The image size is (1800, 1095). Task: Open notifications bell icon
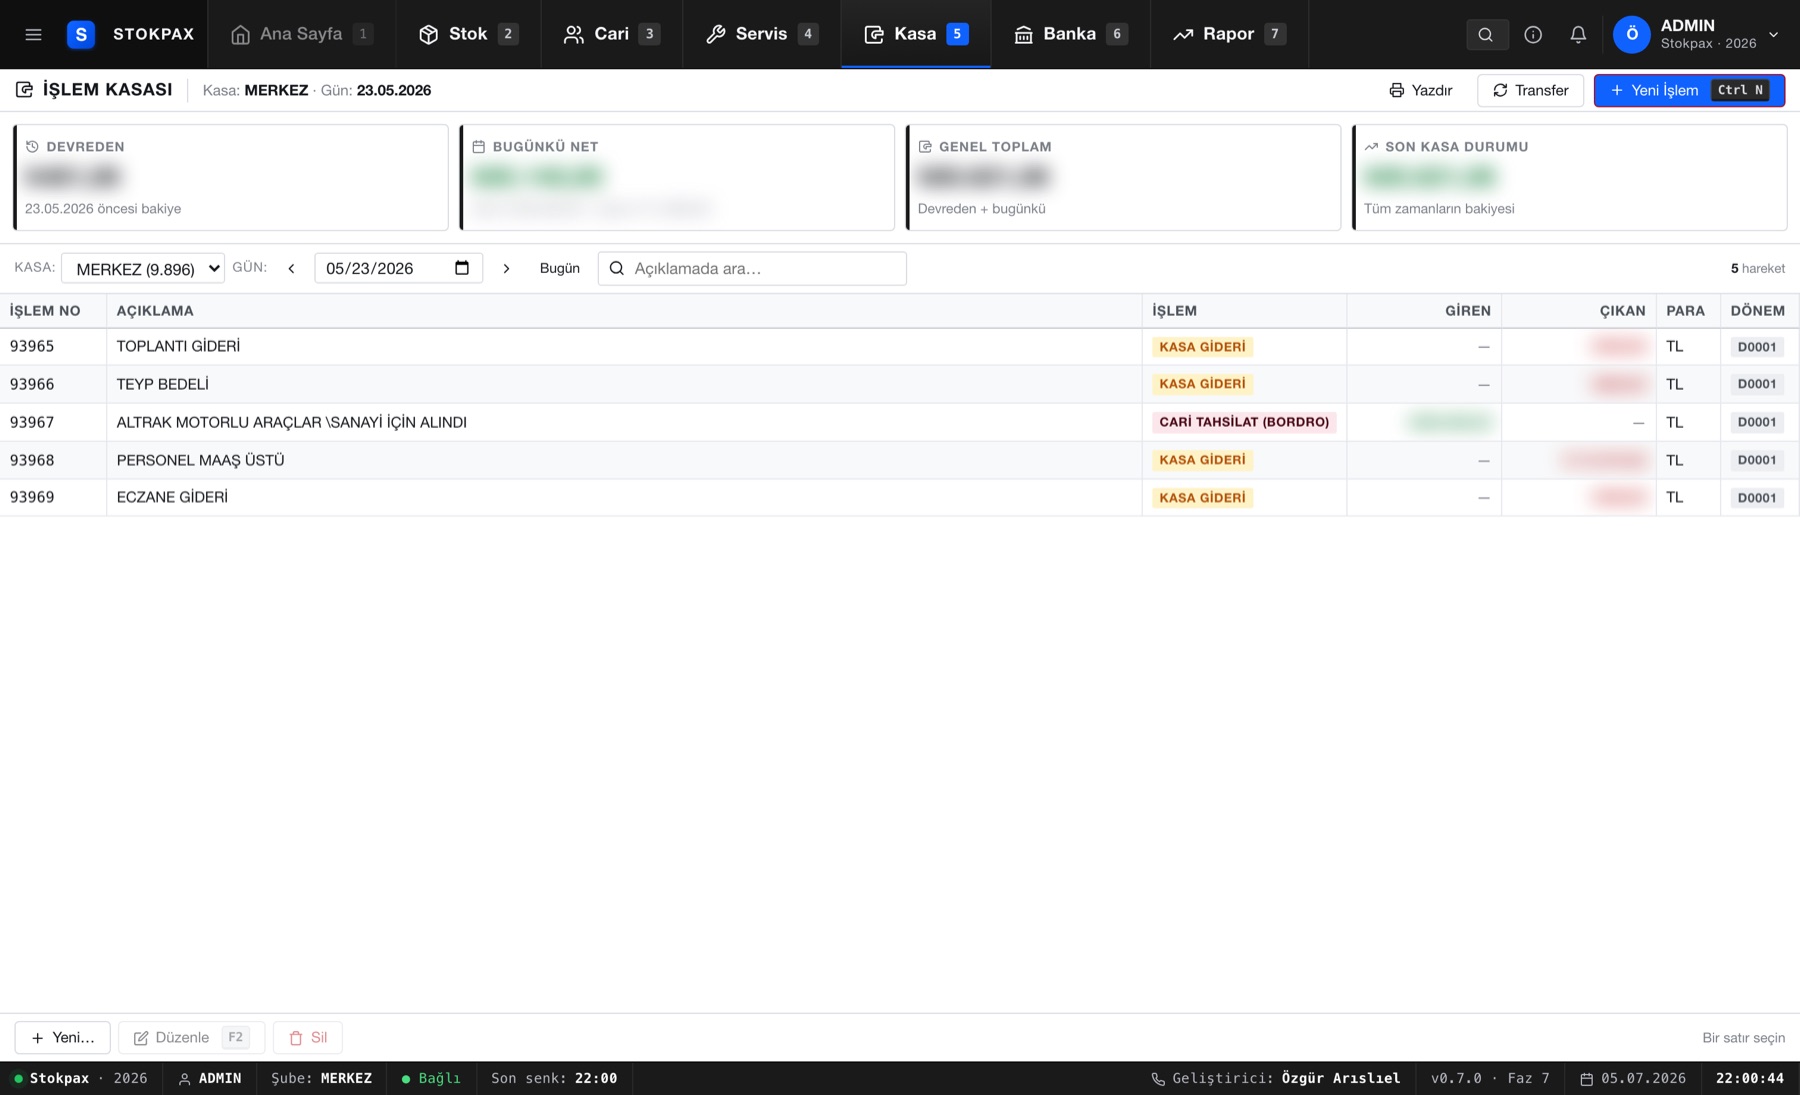click(x=1578, y=34)
